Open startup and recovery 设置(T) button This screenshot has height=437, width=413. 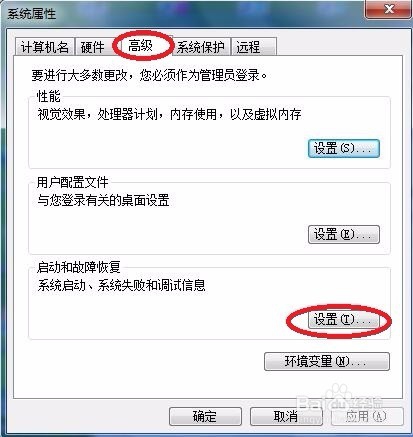click(344, 320)
